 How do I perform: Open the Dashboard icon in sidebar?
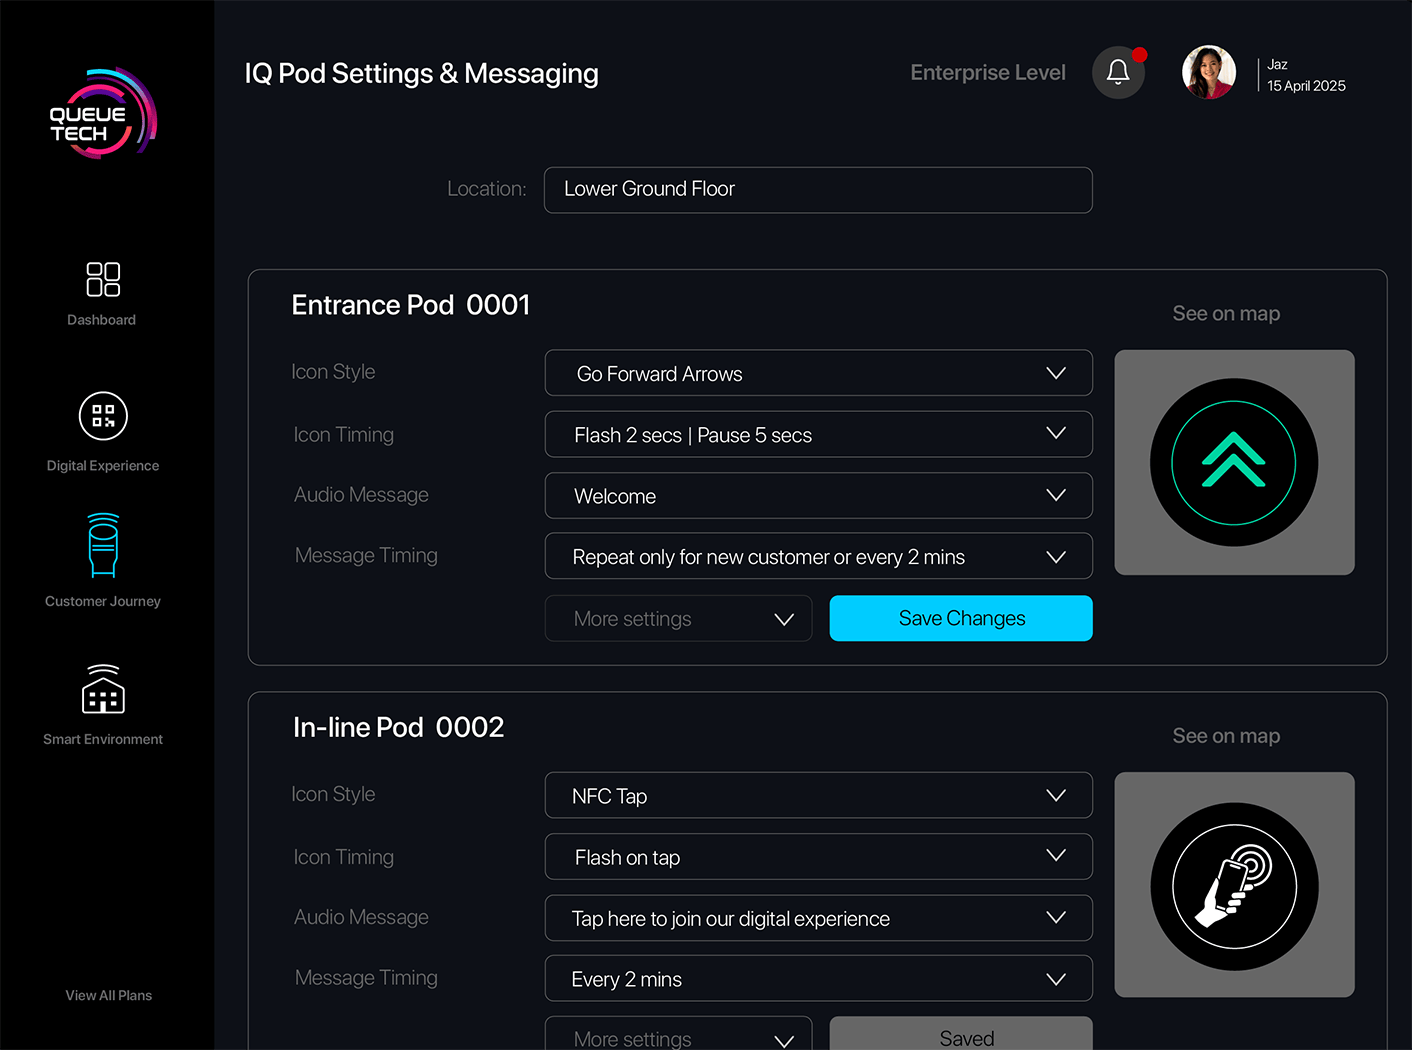coord(103,280)
